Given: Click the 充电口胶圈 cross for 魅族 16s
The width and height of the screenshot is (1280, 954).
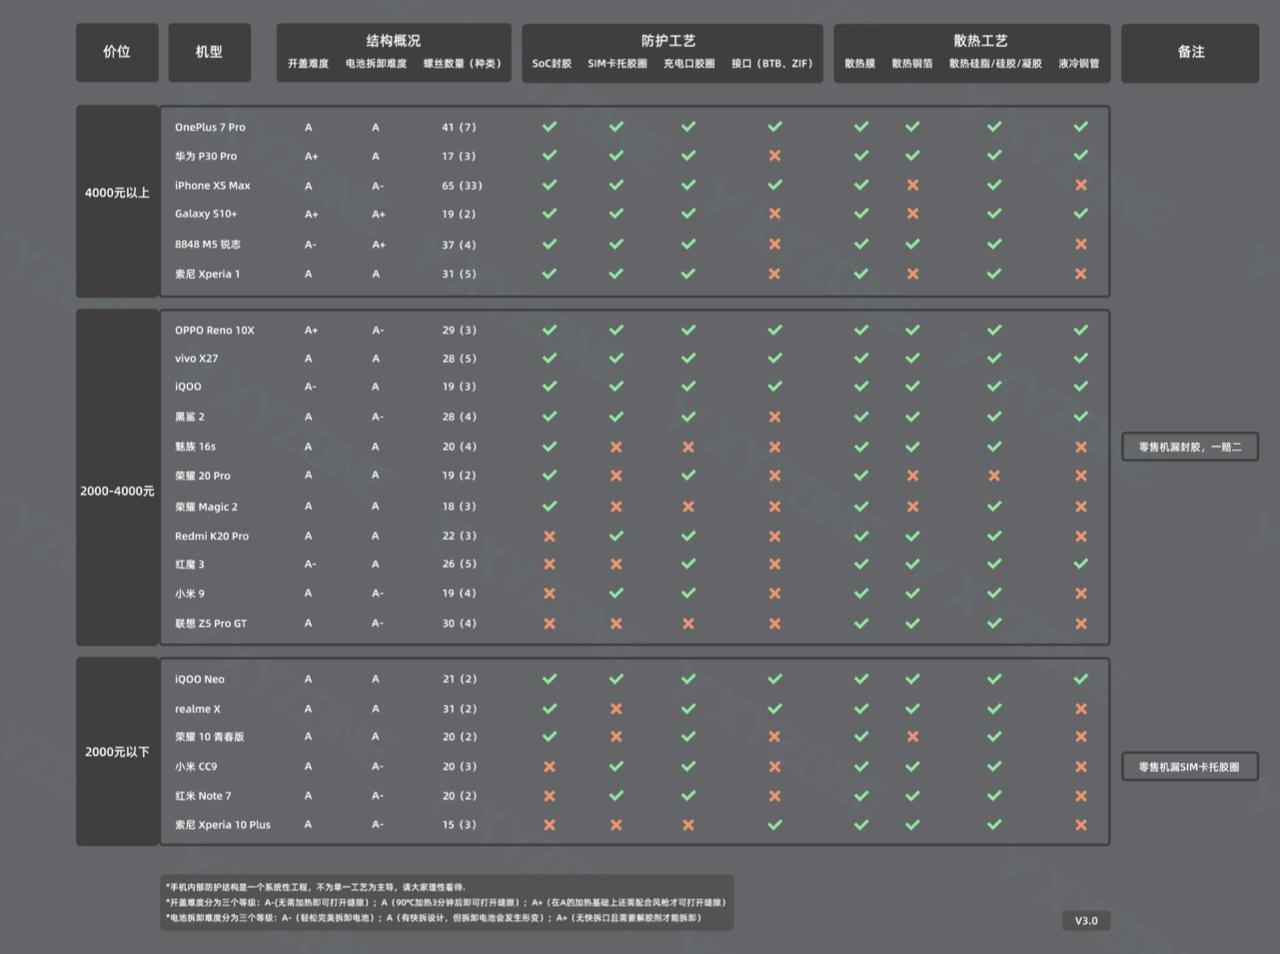Looking at the screenshot, I should (x=689, y=447).
